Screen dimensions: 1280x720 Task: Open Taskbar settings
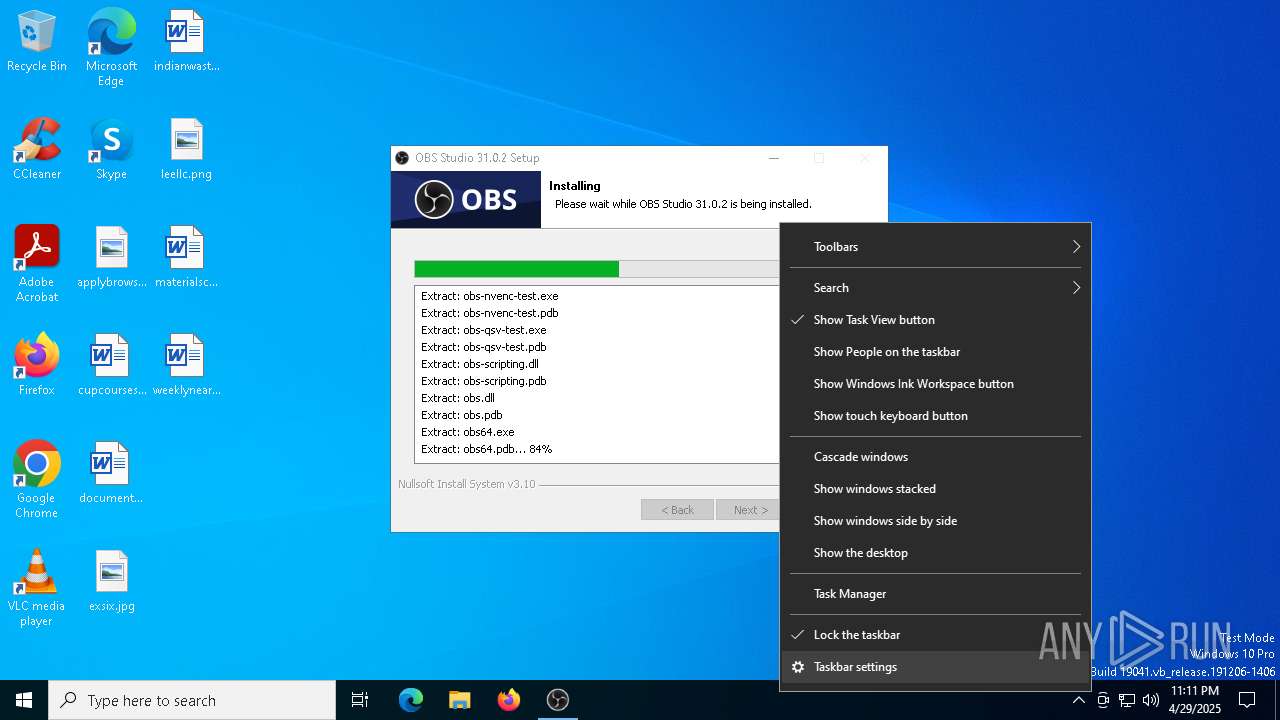[x=935, y=667]
